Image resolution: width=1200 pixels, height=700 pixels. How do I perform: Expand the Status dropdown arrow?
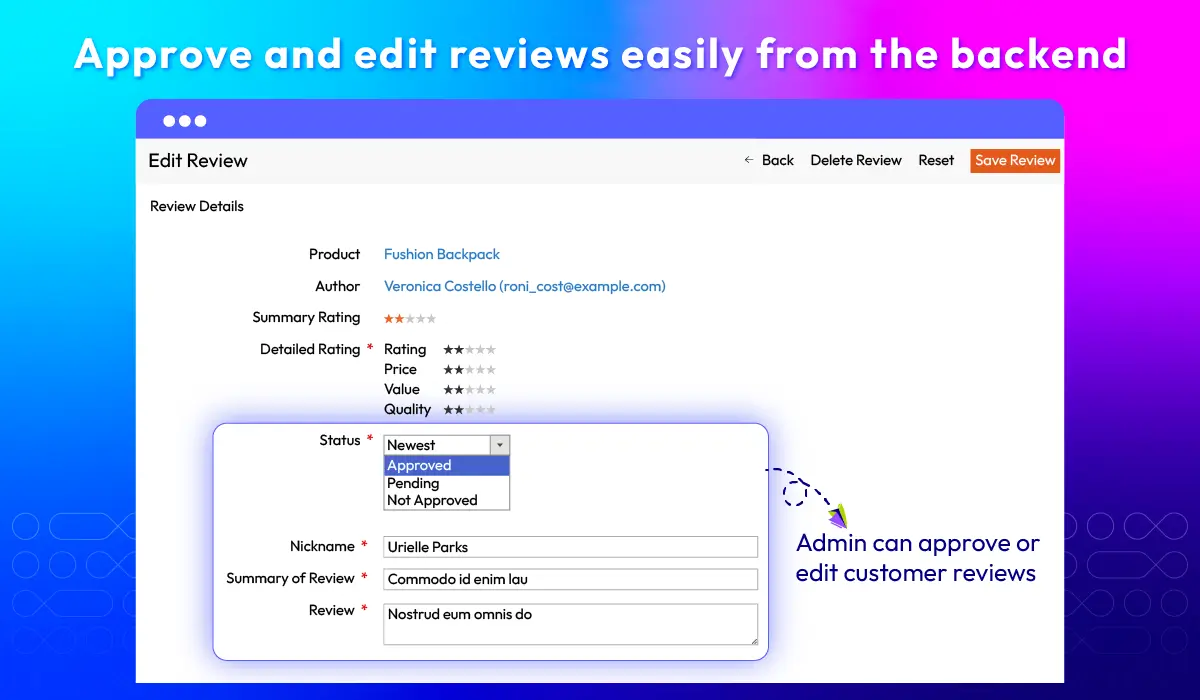point(500,445)
